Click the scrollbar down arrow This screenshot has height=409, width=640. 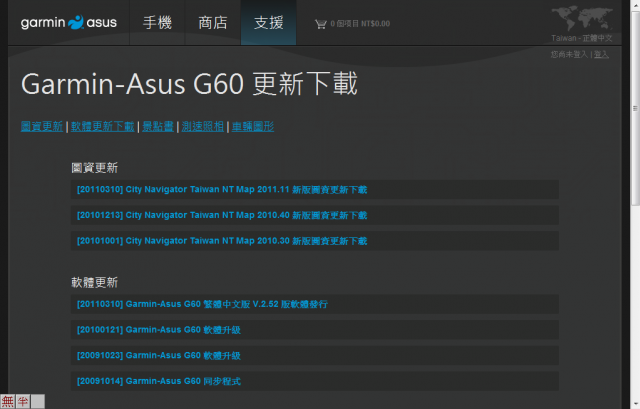coord(635,405)
